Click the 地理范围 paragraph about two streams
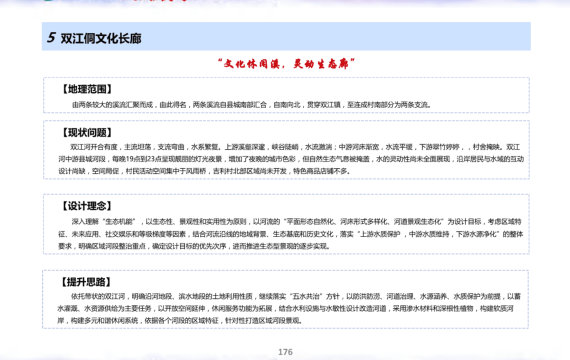Viewport: 570px width, 360px height. tap(252, 105)
